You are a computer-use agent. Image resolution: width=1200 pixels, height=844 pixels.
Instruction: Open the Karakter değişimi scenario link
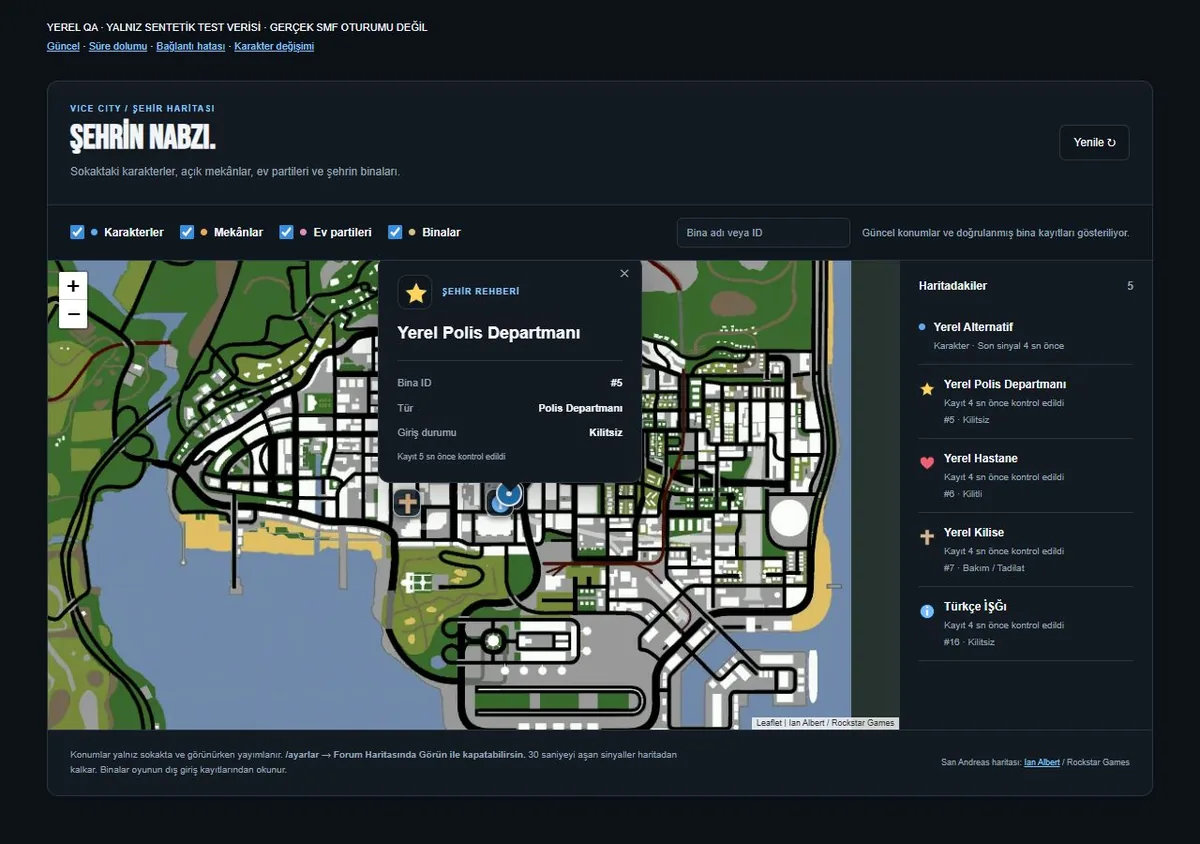point(274,46)
